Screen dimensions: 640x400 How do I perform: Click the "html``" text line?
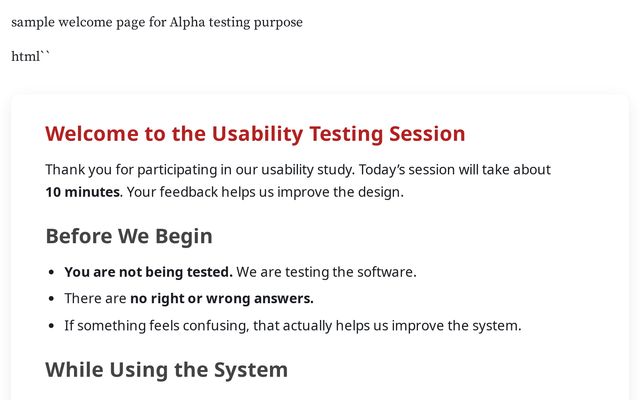point(30,57)
